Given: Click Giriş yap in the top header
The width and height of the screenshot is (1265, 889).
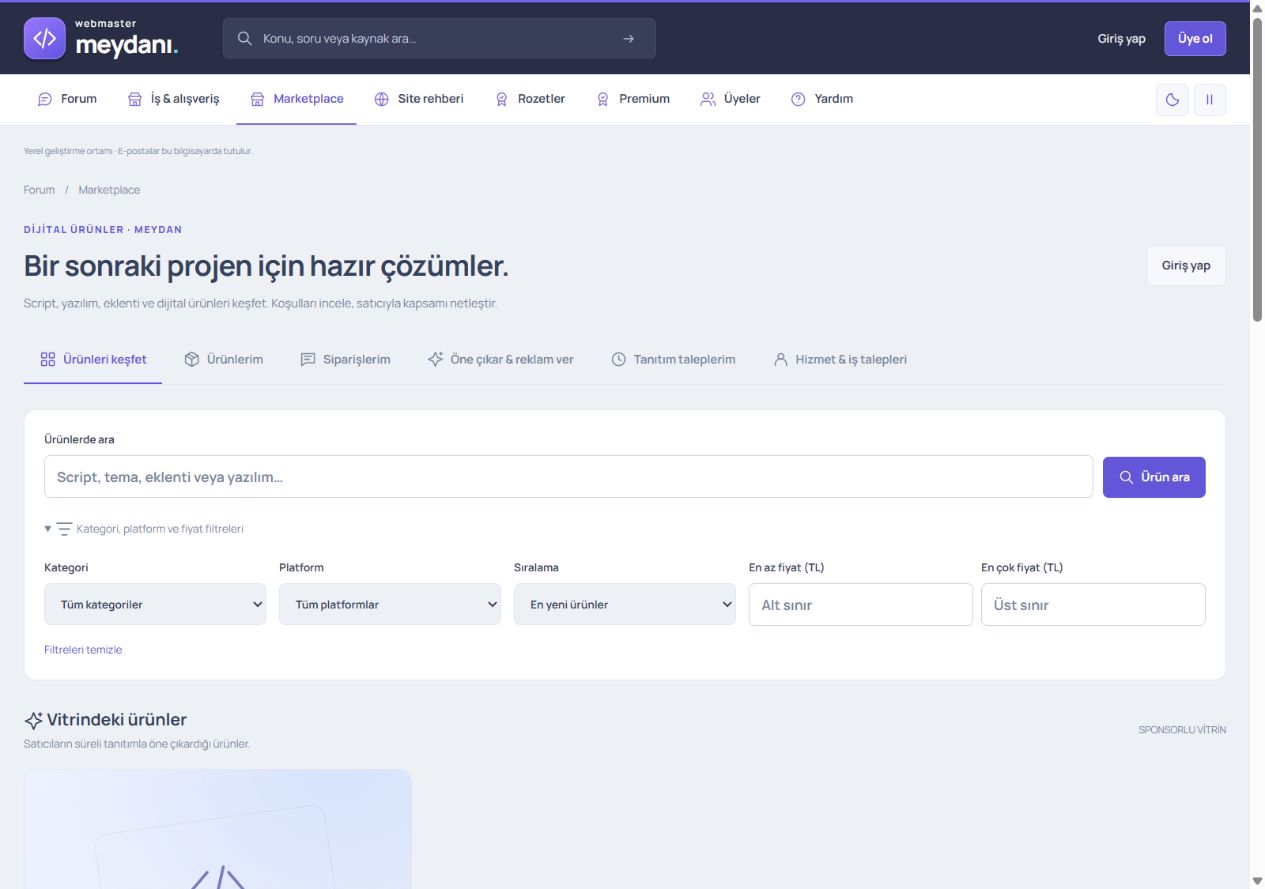Looking at the screenshot, I should pyautogui.click(x=1122, y=39).
